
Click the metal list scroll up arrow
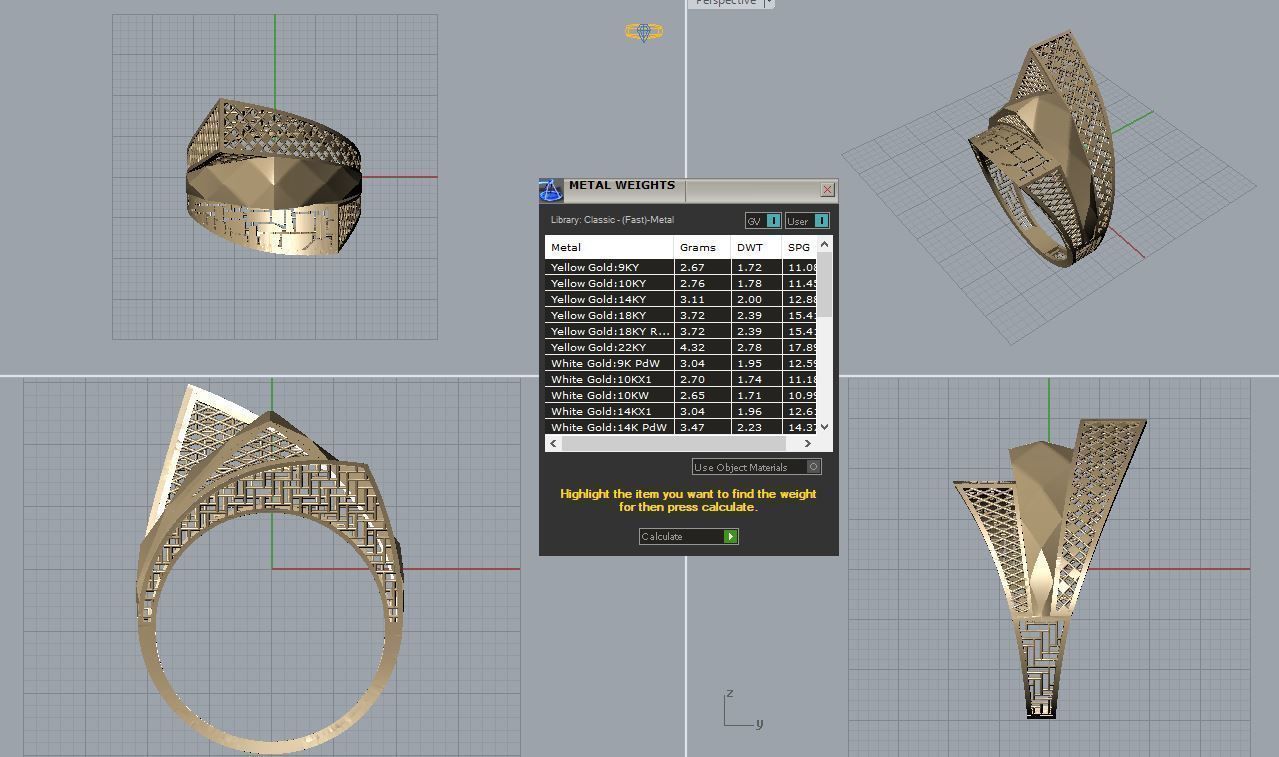click(824, 244)
